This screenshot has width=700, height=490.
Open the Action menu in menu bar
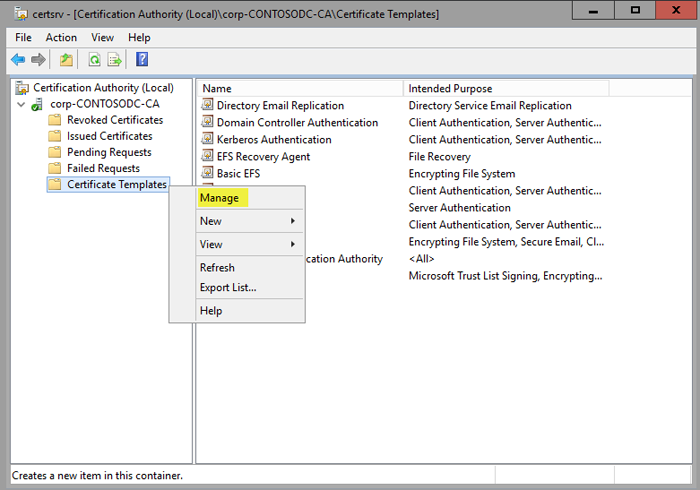pos(61,37)
